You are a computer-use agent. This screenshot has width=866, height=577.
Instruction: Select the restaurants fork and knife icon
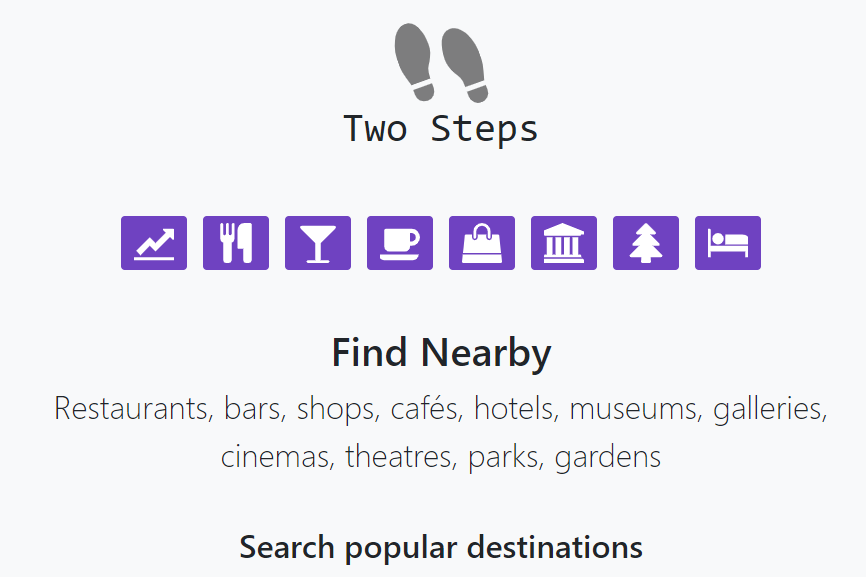point(236,243)
